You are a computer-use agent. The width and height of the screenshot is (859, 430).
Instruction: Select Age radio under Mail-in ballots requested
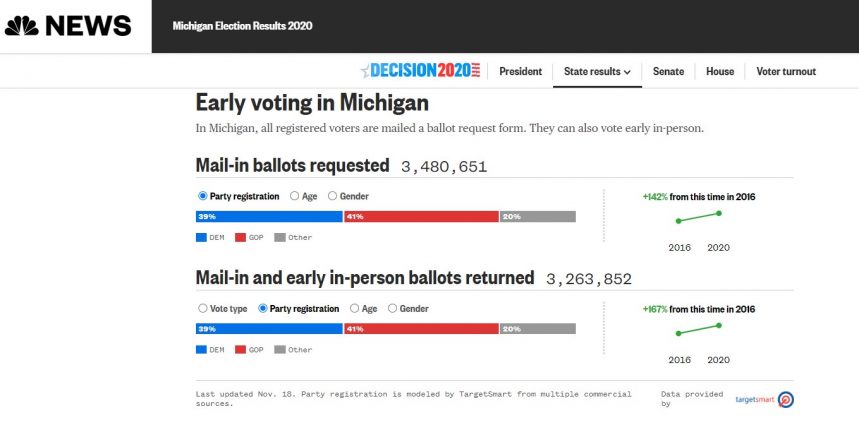[294, 196]
